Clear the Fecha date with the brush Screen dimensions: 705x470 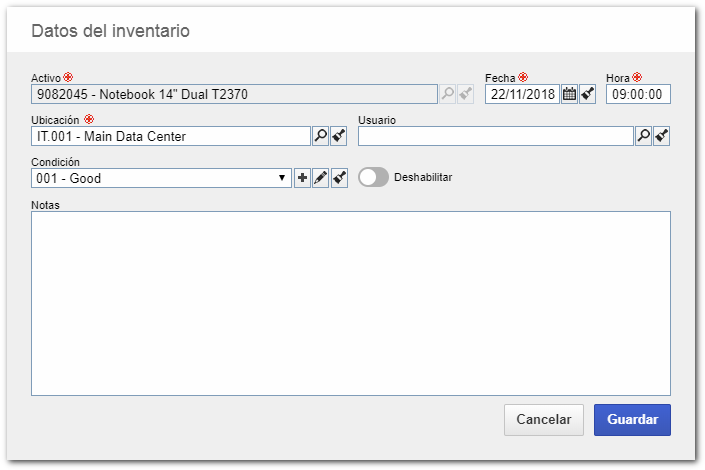pos(587,94)
